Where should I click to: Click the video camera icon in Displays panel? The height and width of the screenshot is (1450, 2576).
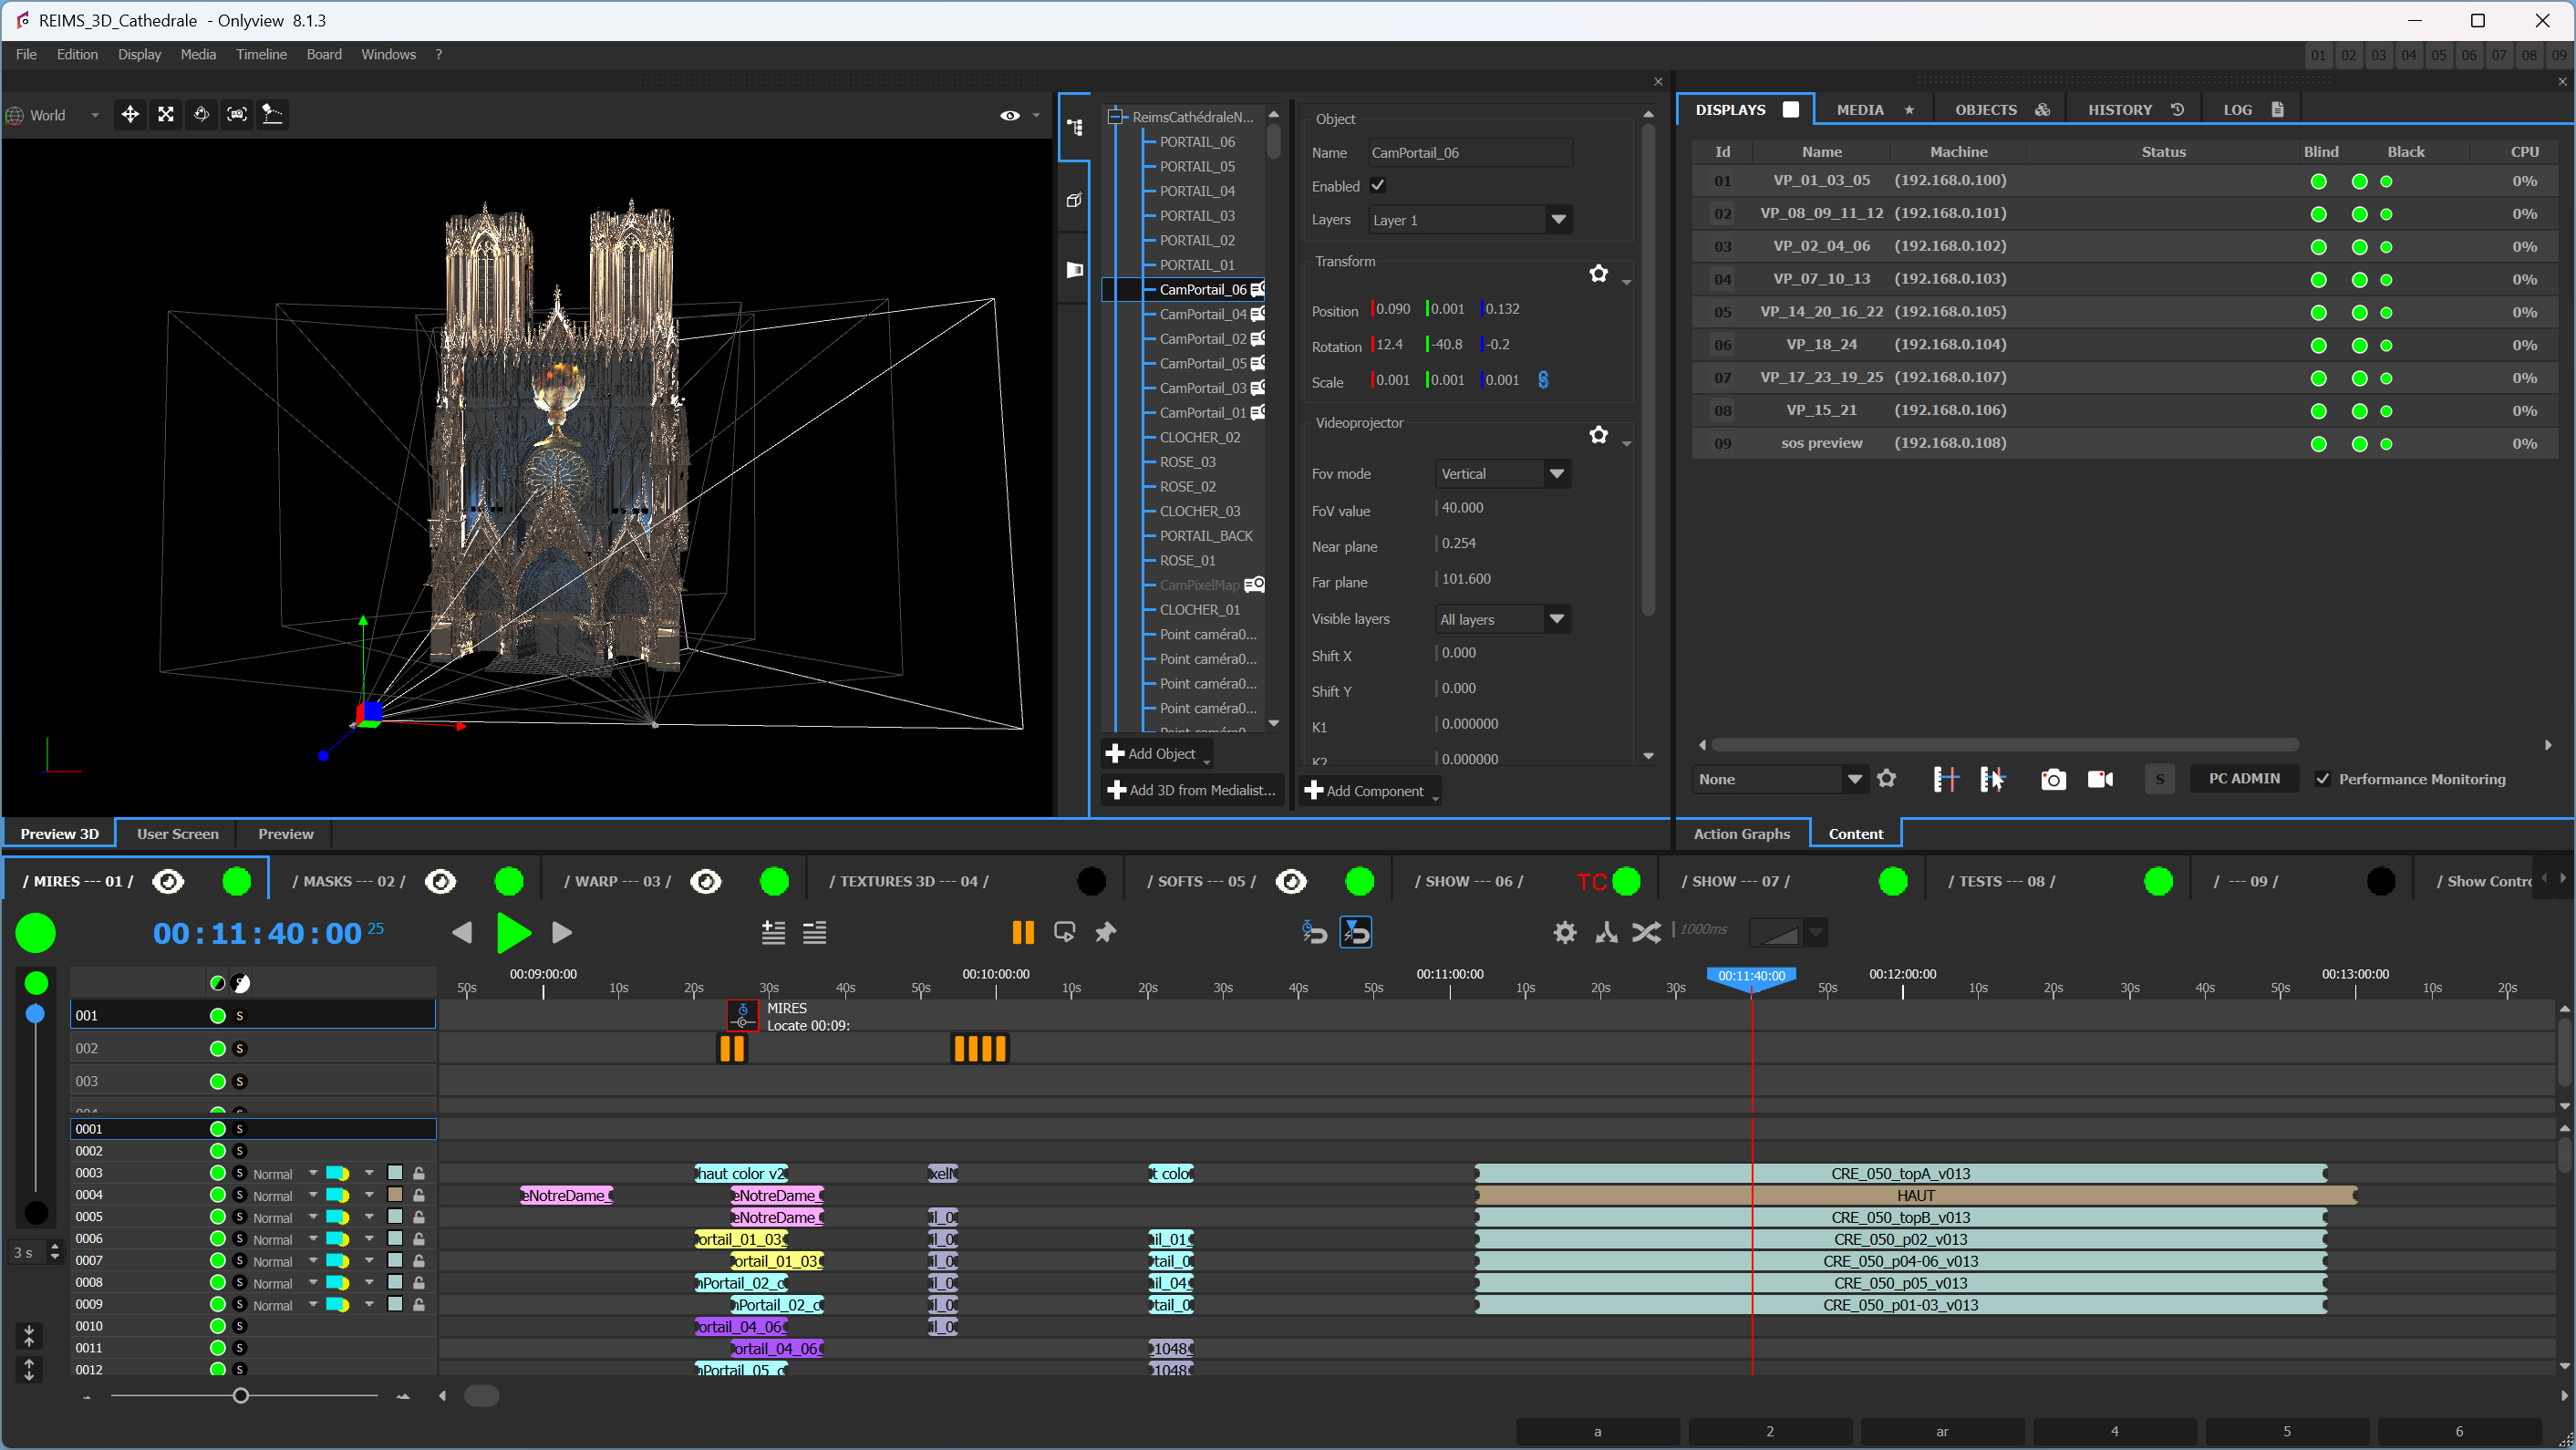point(2100,779)
